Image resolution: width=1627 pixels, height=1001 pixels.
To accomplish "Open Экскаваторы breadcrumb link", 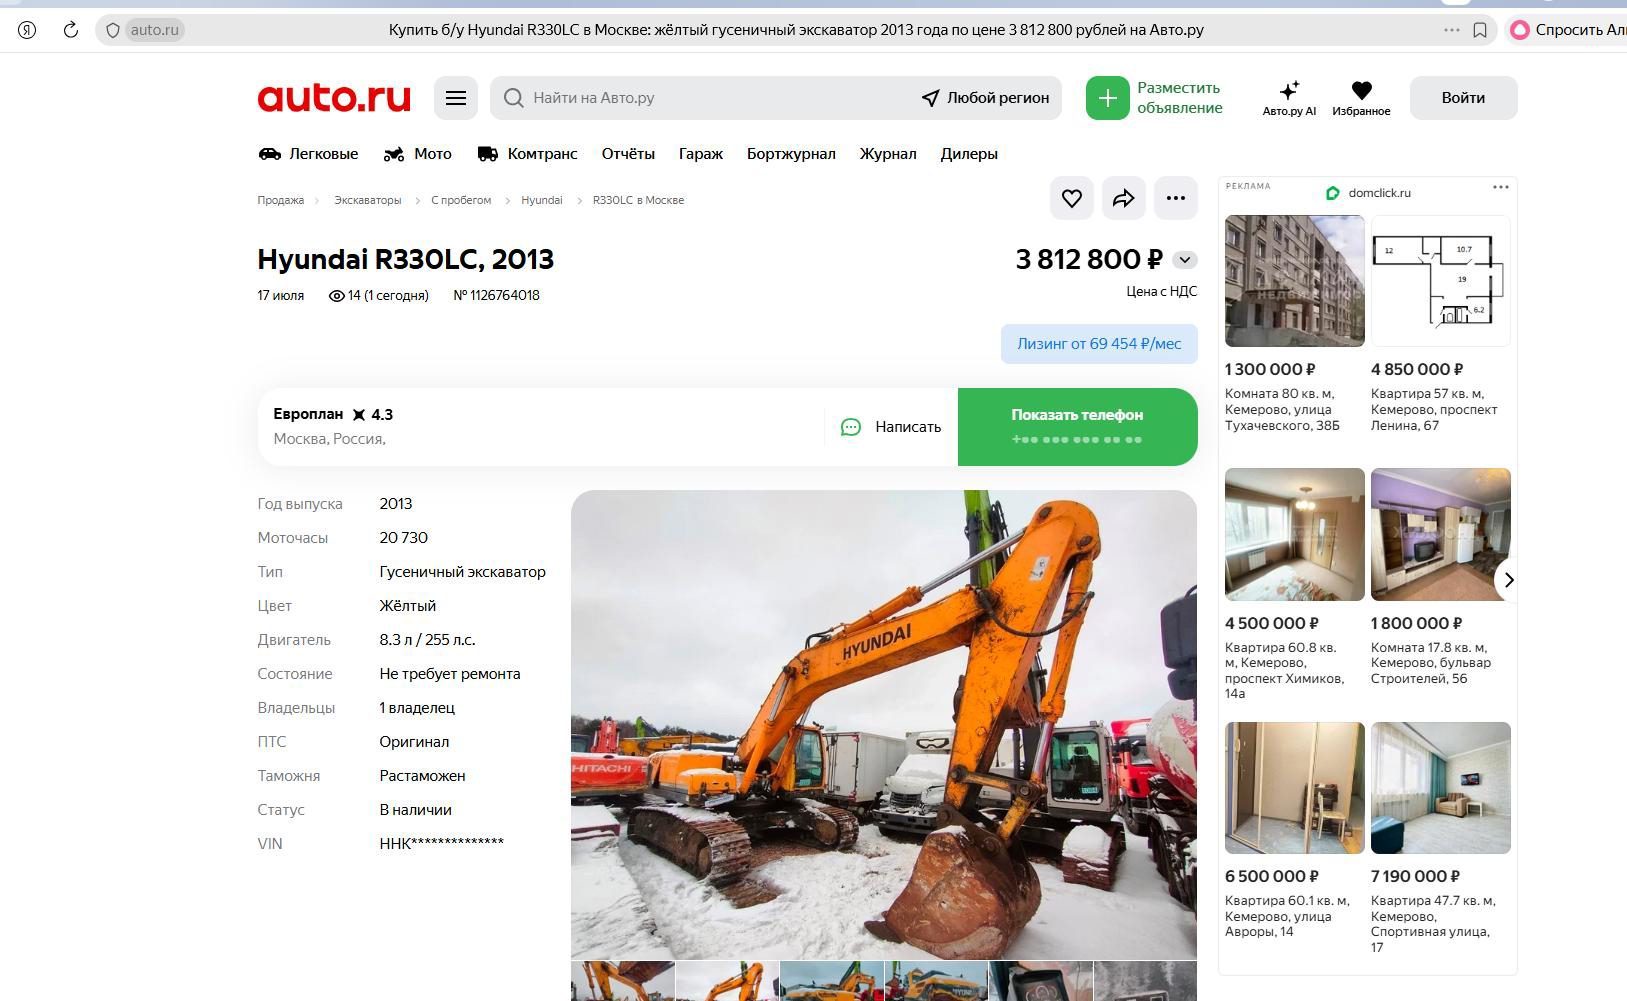I will (367, 200).
